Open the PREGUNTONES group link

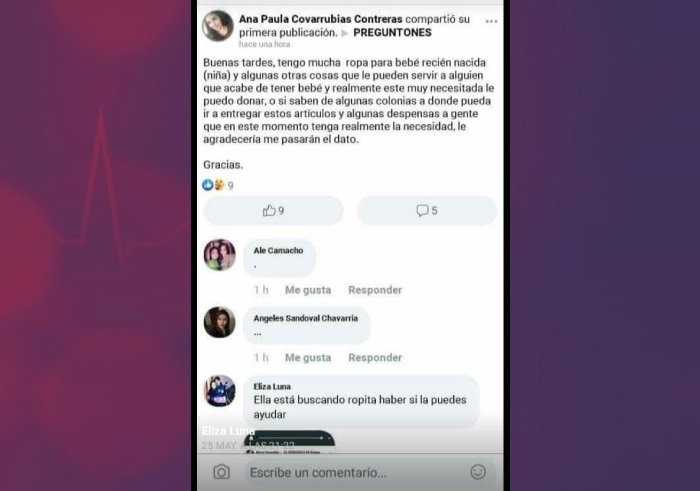pyautogui.click(x=392, y=33)
